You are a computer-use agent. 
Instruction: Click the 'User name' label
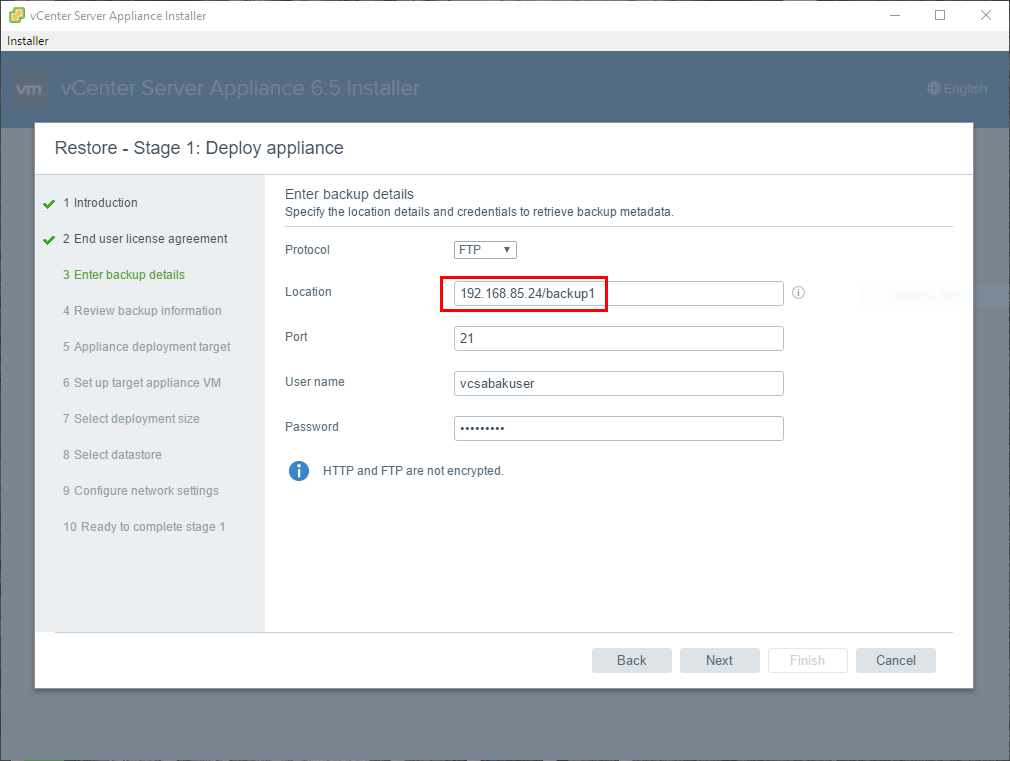coord(314,382)
